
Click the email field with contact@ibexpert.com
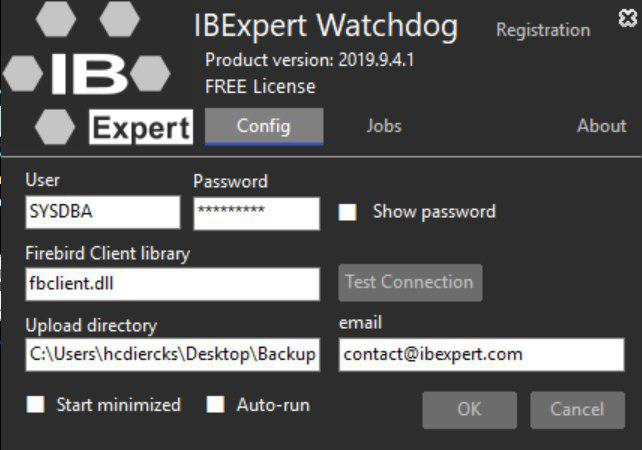482,355
